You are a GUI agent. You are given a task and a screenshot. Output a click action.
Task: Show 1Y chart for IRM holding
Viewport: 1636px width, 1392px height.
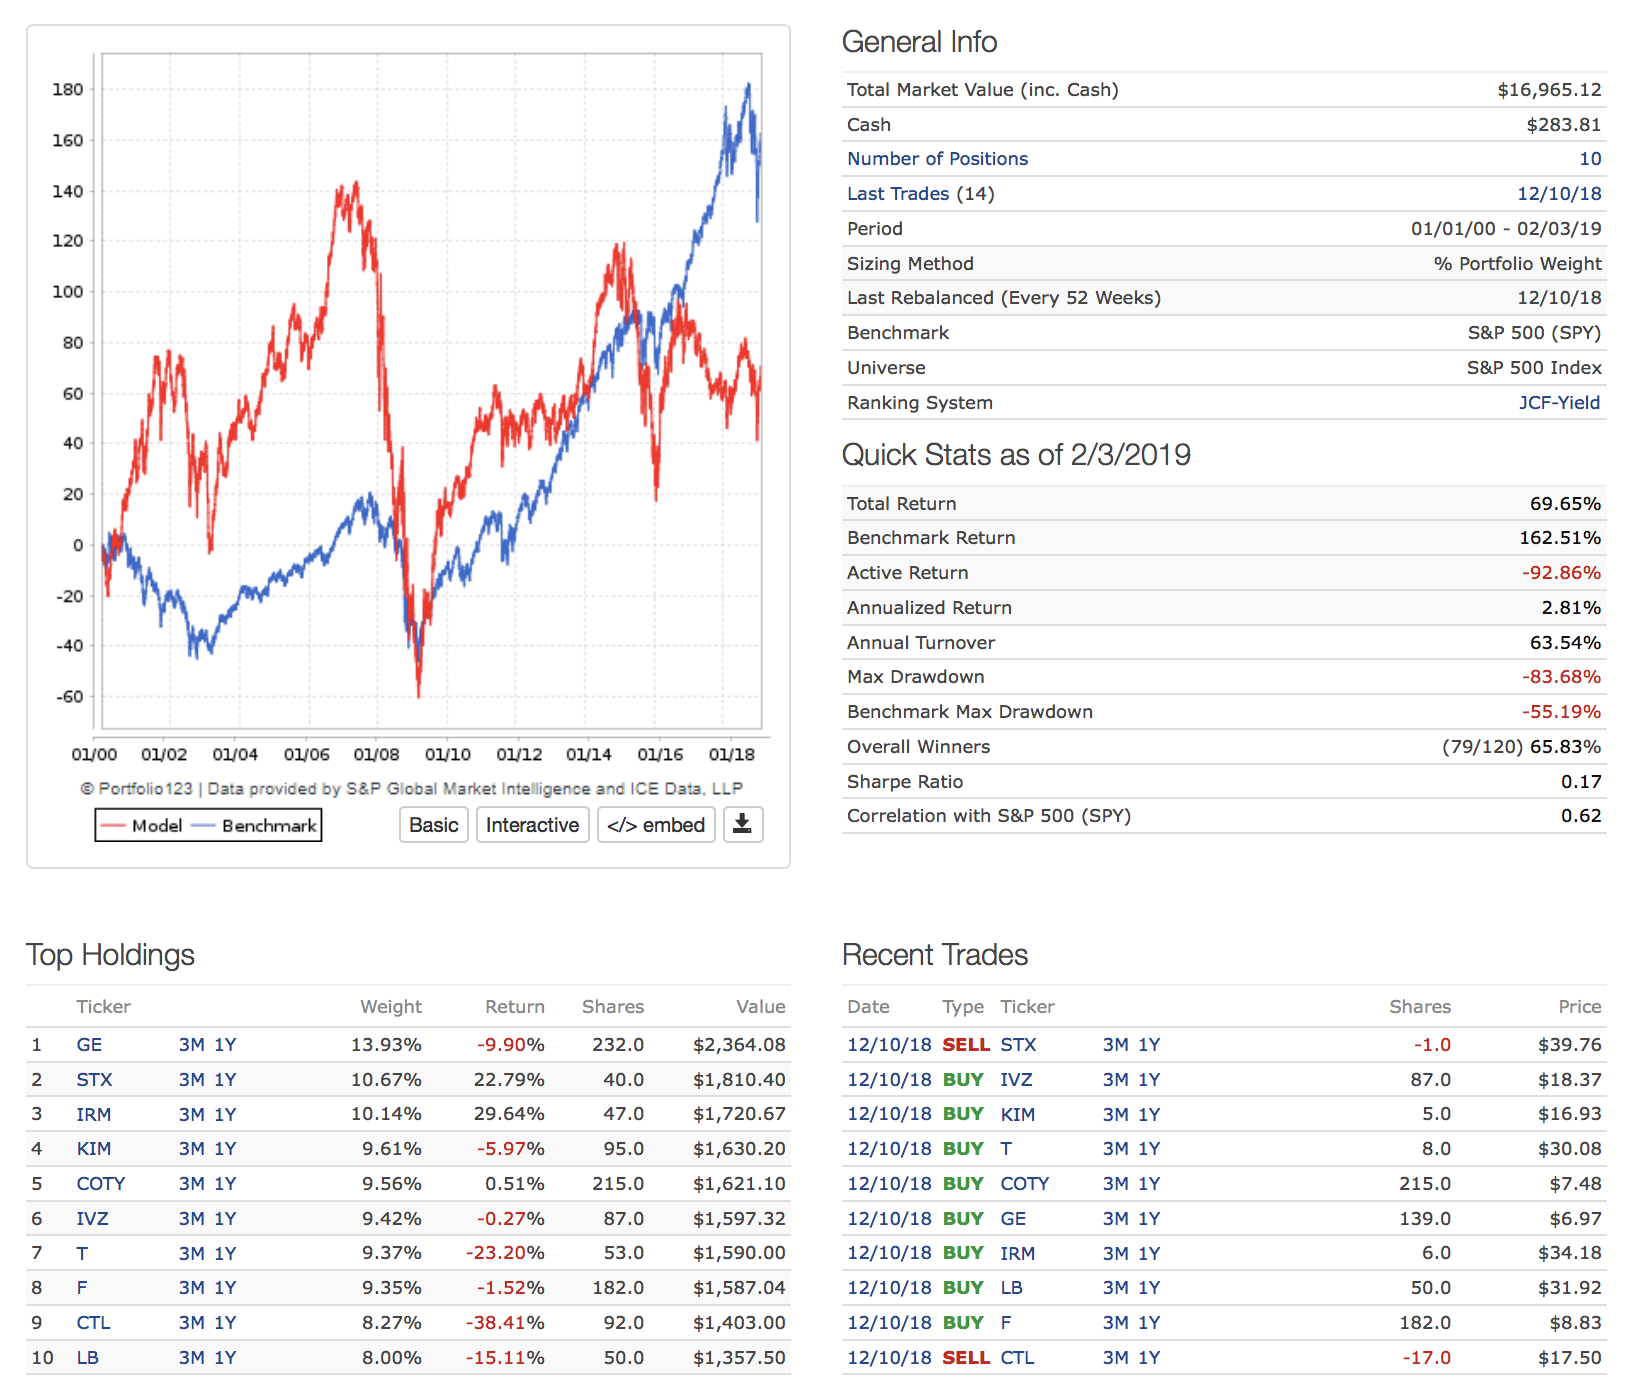225,1115
